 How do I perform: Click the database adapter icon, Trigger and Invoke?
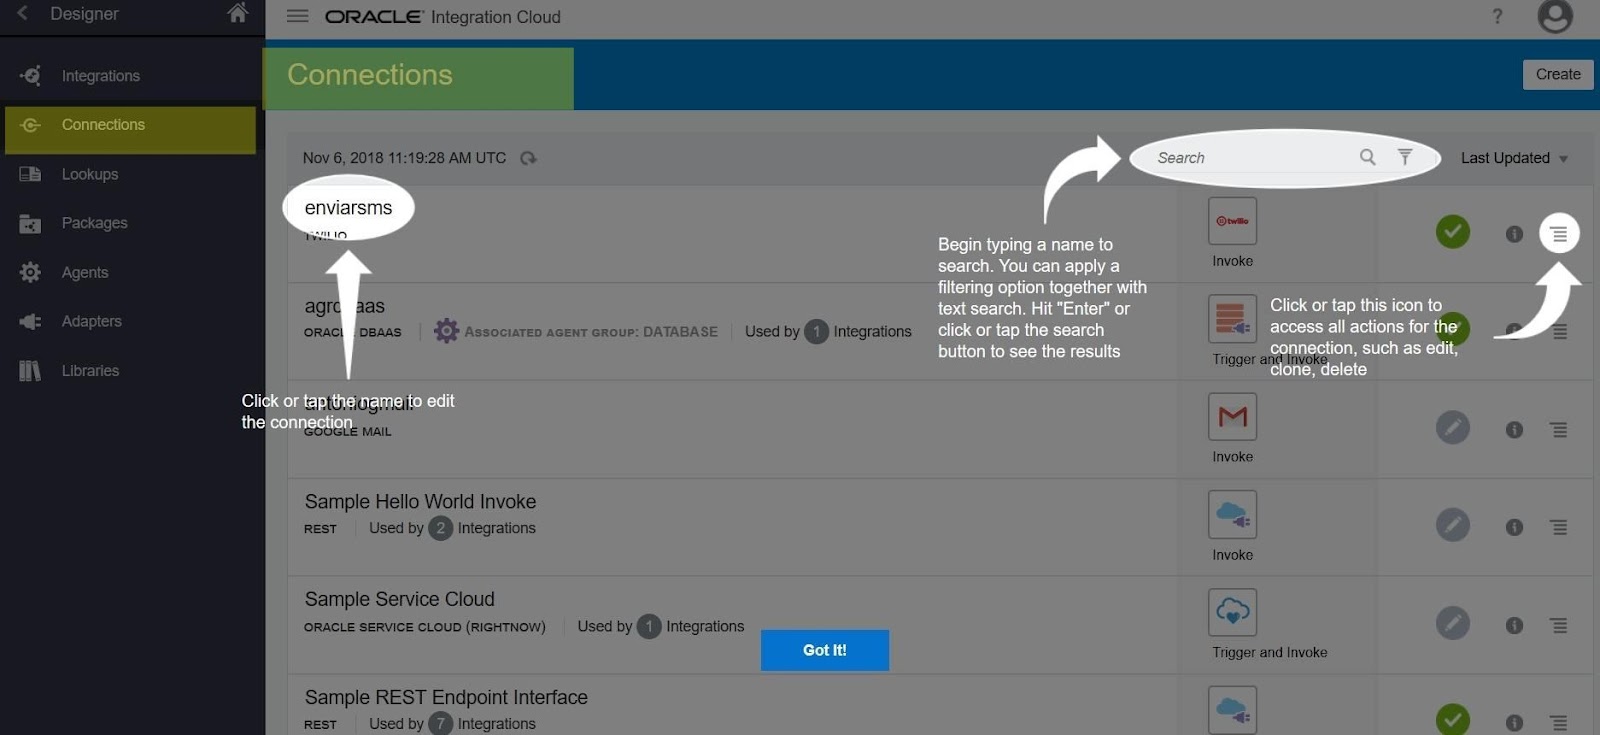pos(1232,319)
